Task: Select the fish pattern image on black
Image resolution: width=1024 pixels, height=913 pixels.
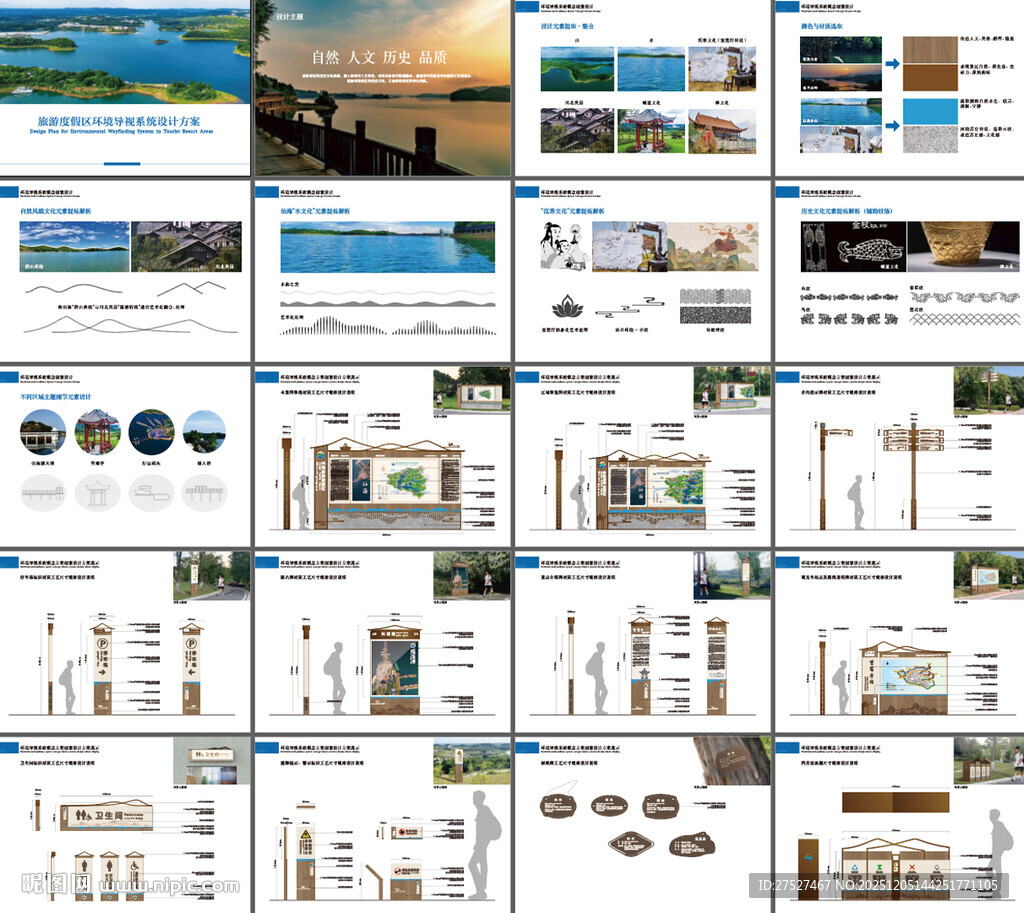Action: click(x=853, y=246)
